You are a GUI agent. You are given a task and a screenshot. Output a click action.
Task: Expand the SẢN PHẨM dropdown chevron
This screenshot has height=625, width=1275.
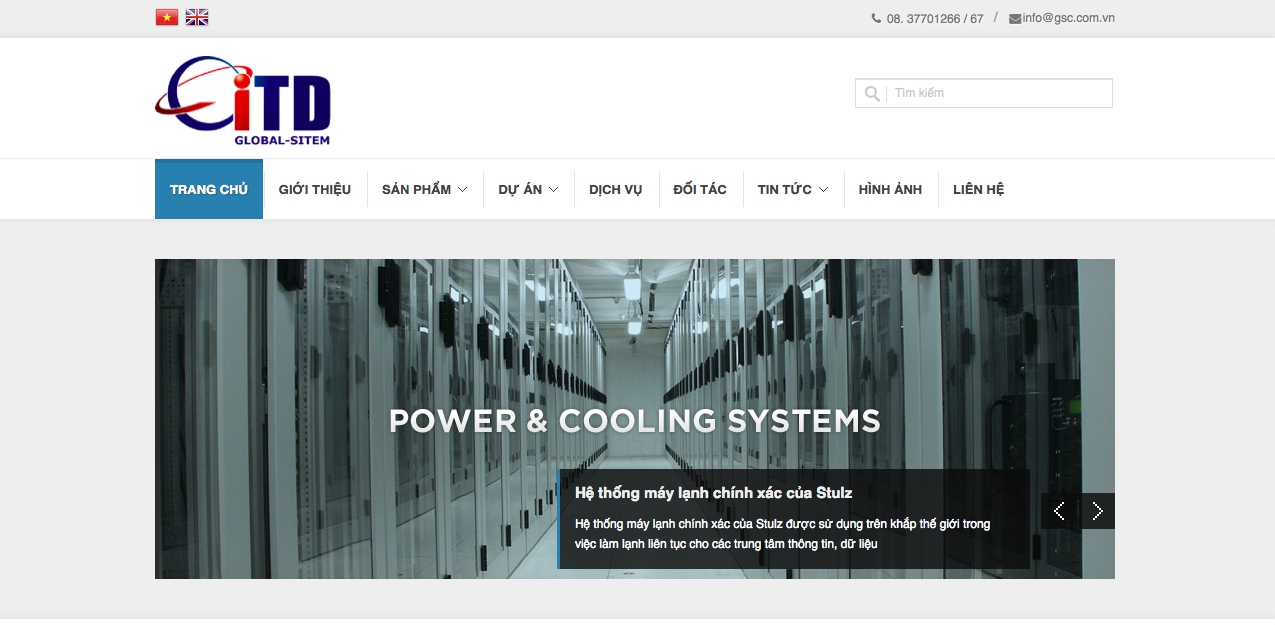click(463, 189)
